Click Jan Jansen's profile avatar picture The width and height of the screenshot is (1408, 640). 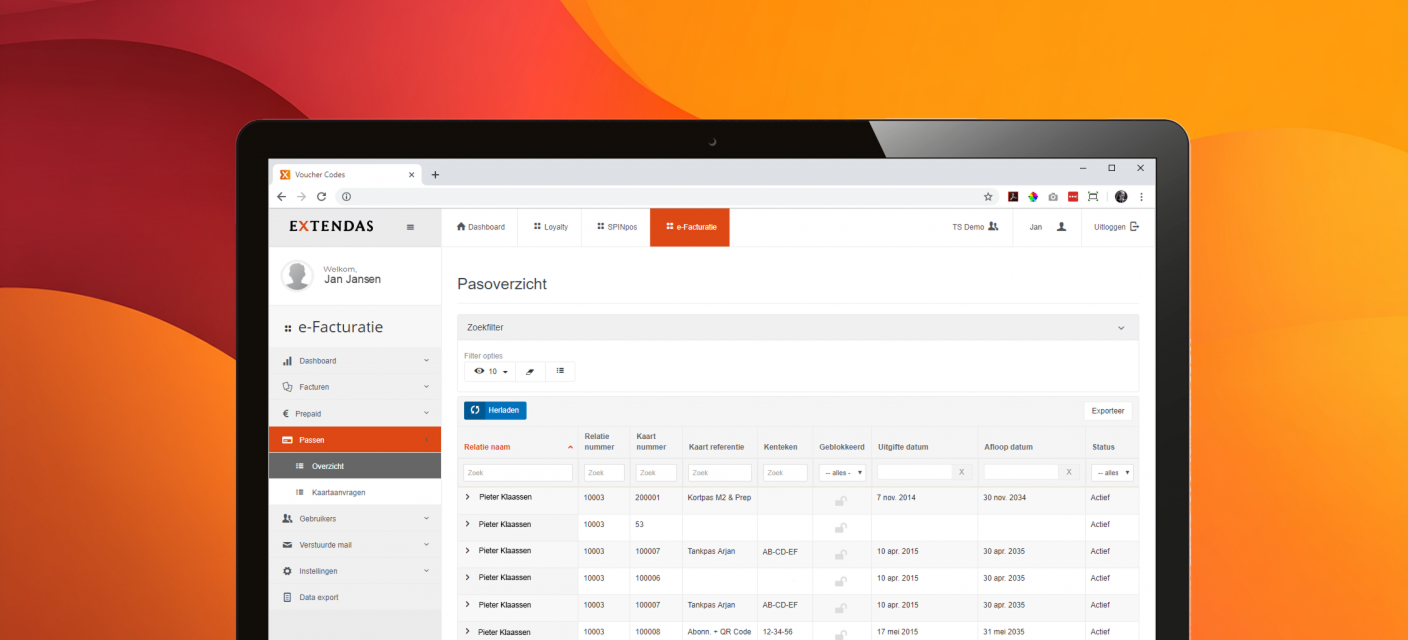pyautogui.click(x=297, y=275)
